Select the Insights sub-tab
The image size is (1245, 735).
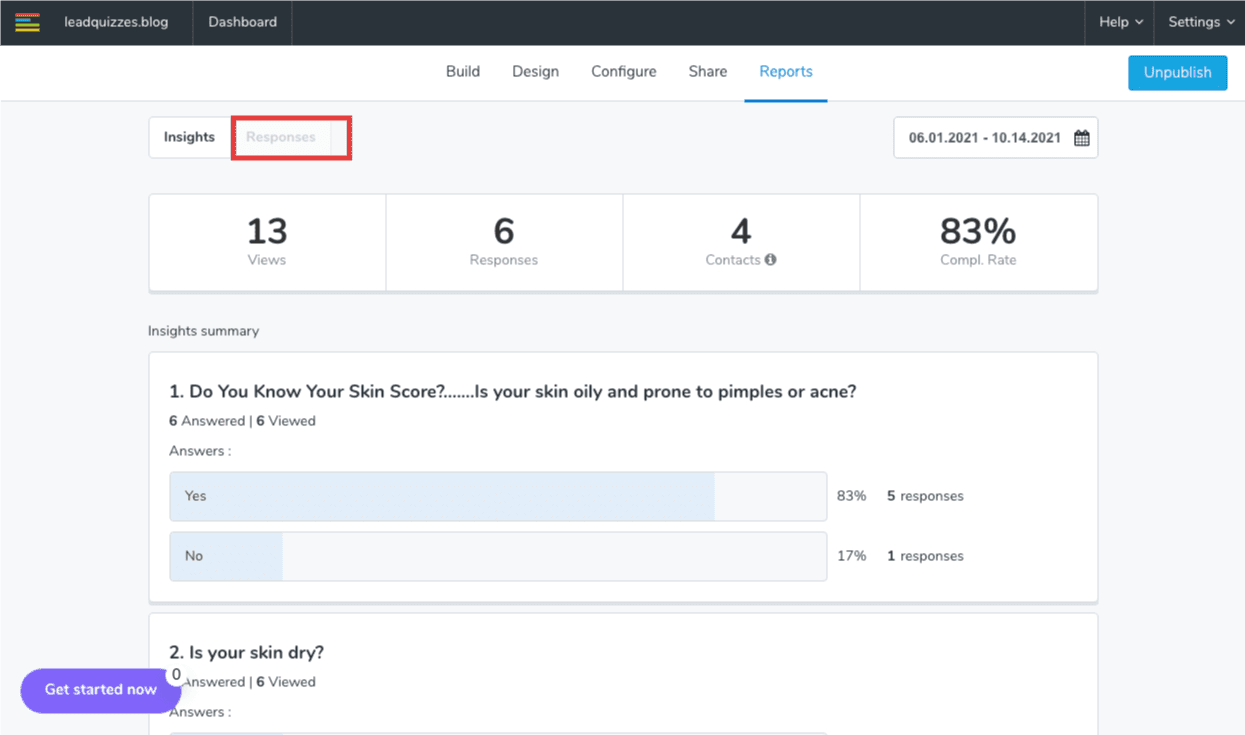click(190, 137)
